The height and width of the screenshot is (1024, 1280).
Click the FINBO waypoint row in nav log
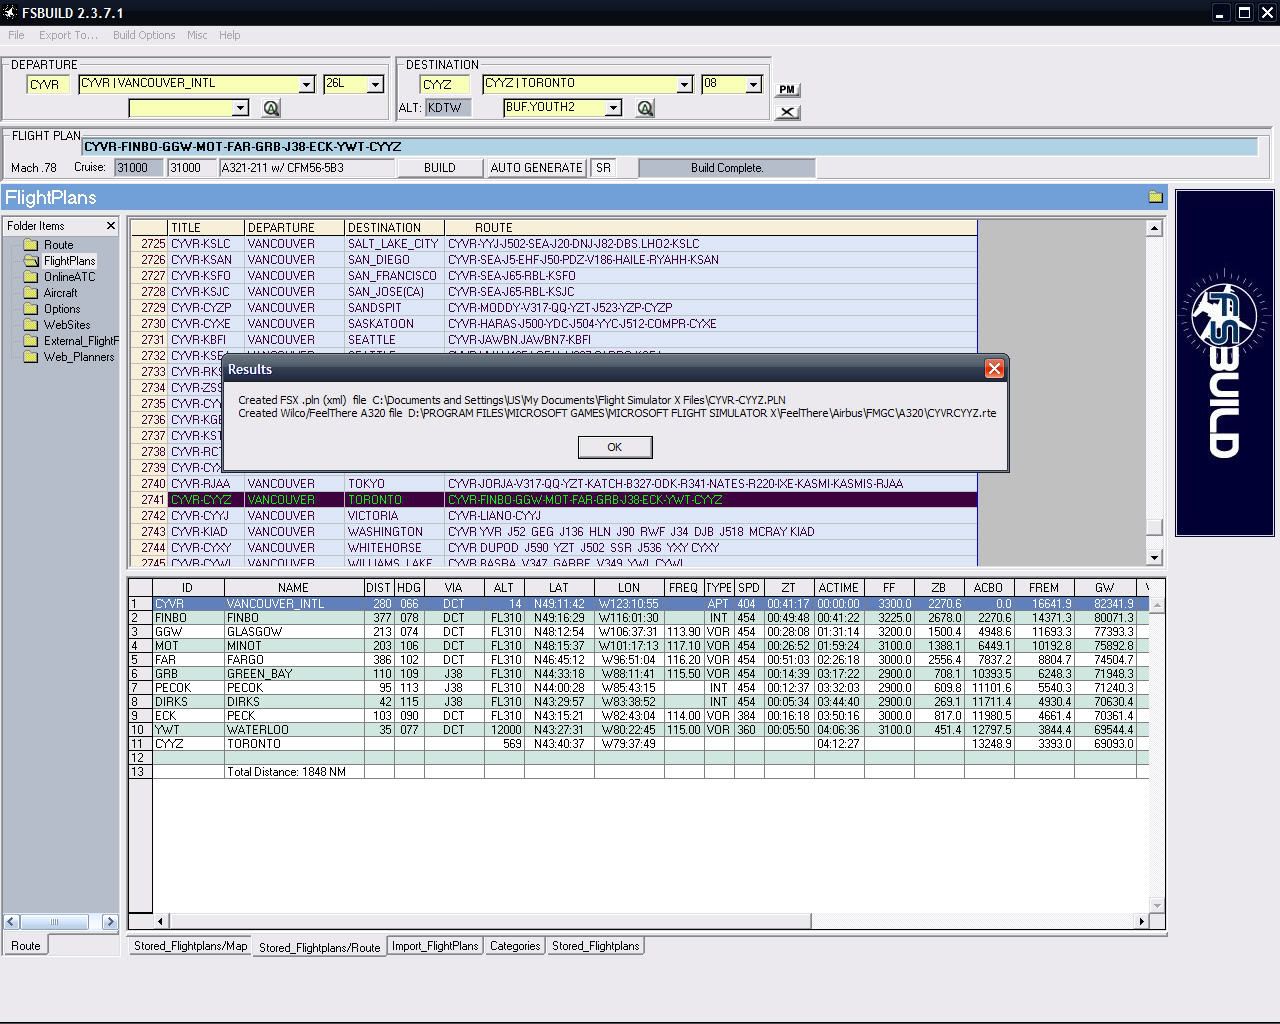tap(639, 618)
